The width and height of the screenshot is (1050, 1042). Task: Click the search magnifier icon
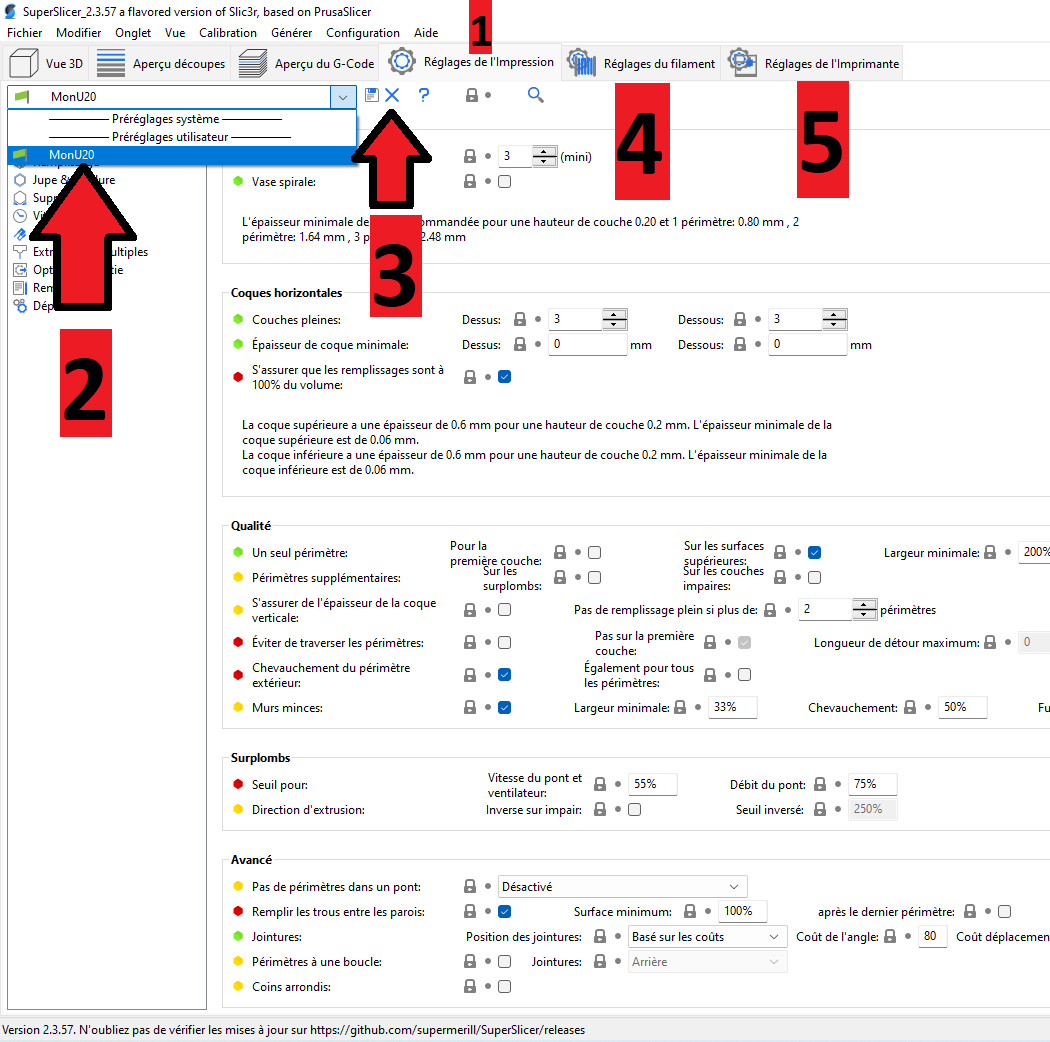click(536, 95)
